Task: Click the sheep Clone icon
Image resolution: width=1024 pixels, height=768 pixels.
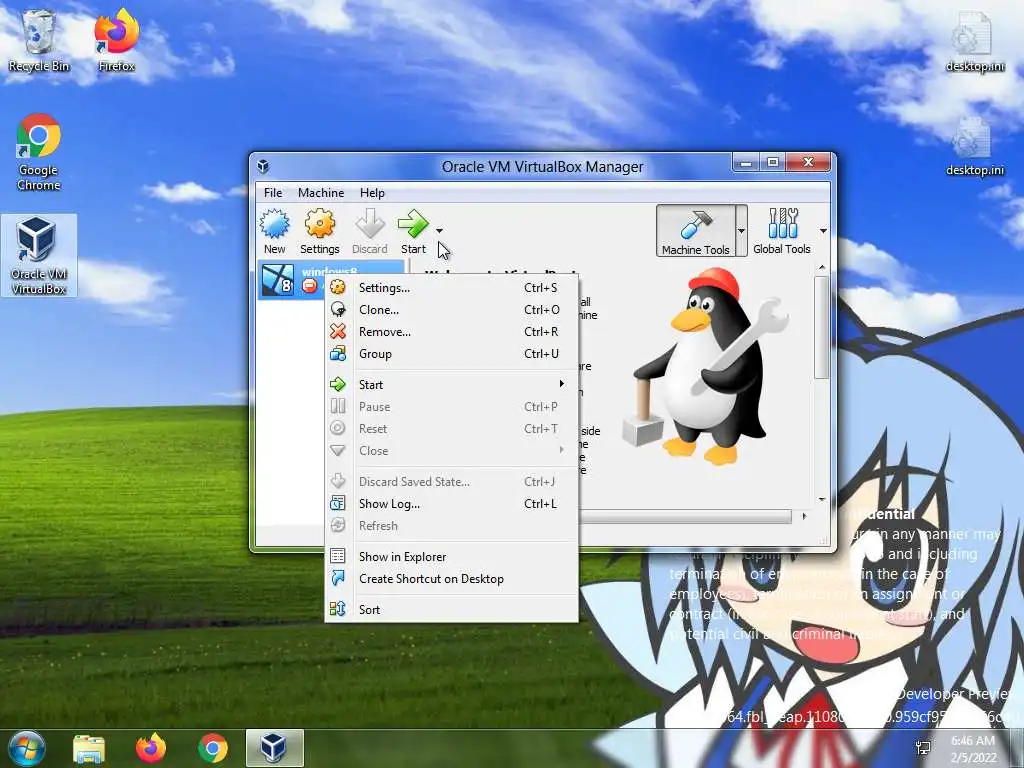Action: pyautogui.click(x=338, y=310)
